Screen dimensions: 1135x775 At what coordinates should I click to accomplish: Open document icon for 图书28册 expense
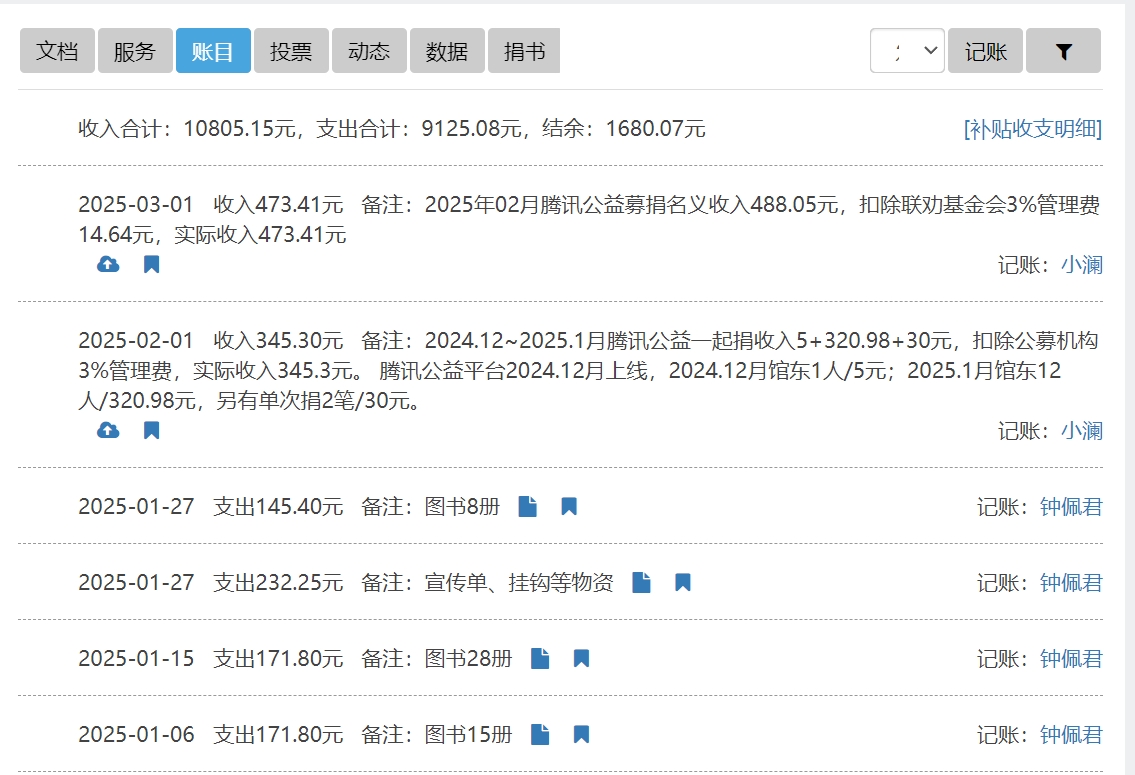(x=540, y=659)
